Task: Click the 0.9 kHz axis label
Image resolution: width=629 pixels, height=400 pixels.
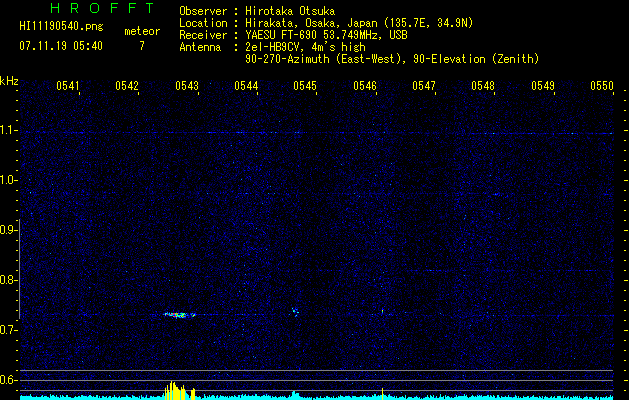Action: pyautogui.click(x=8, y=230)
